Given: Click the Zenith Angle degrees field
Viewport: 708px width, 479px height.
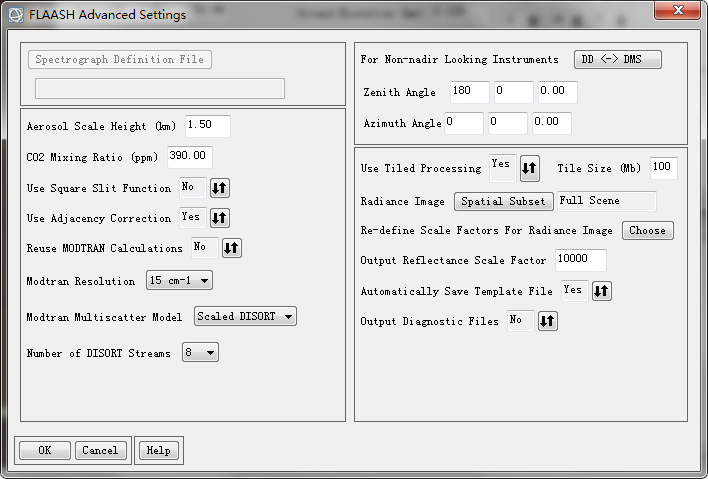Looking at the screenshot, I should tap(470, 92).
